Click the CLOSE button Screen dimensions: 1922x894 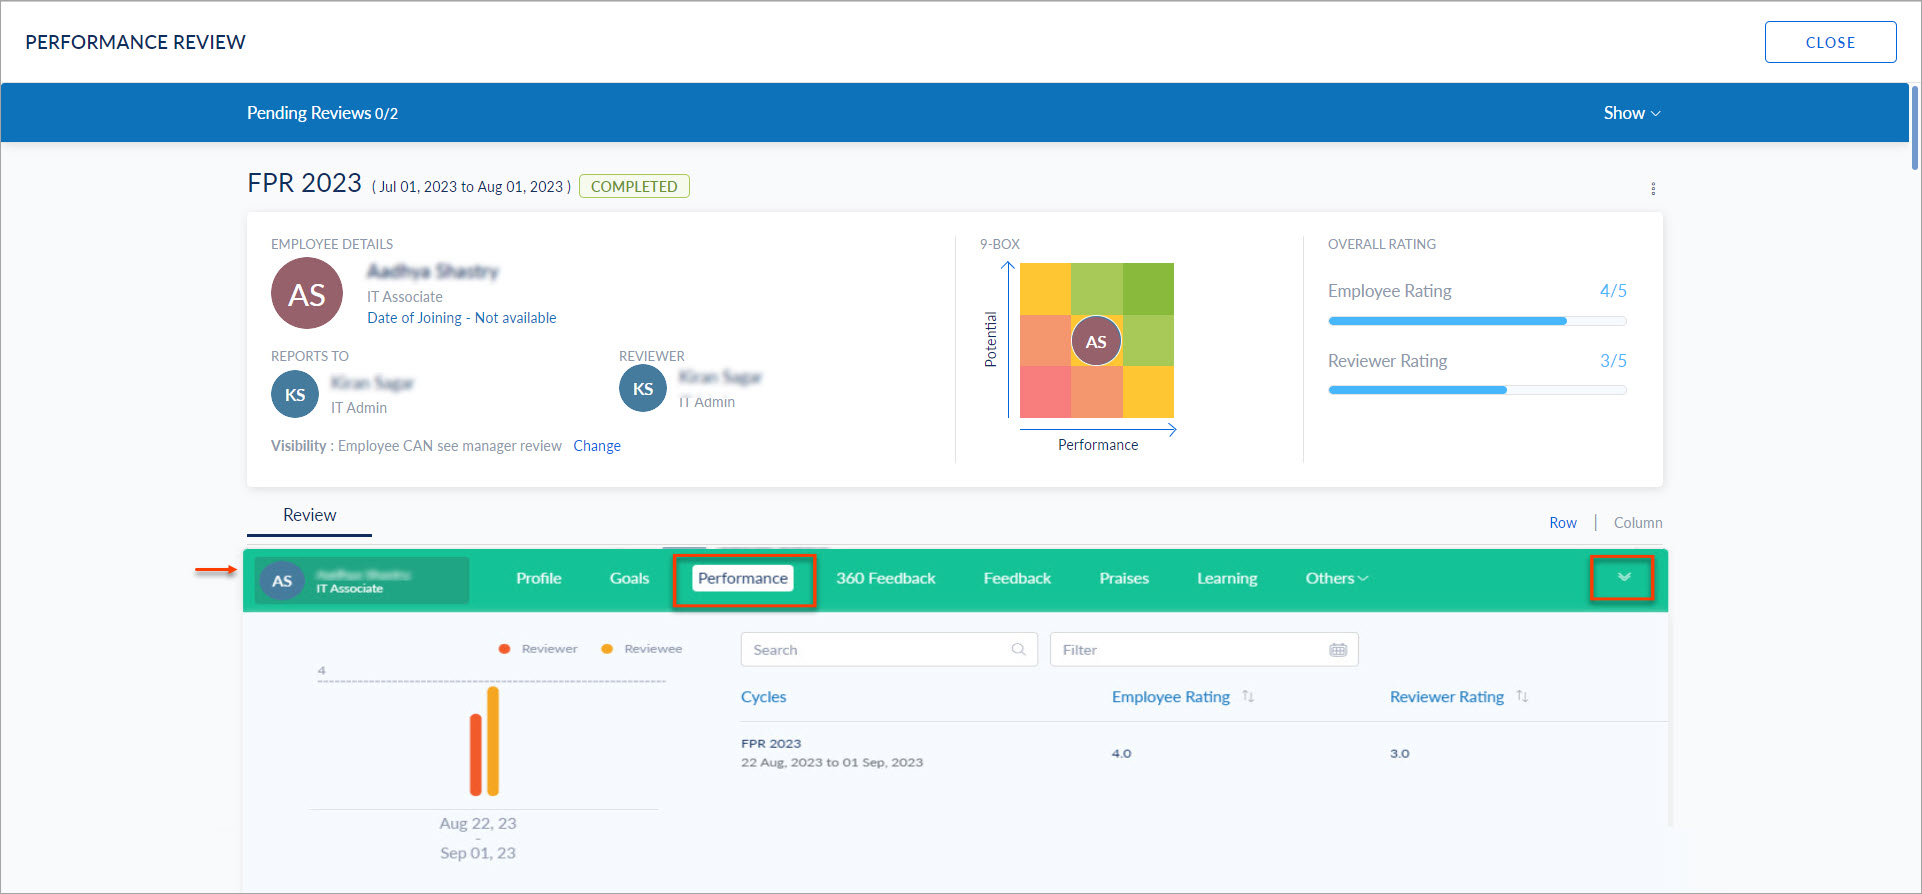pyautogui.click(x=1830, y=42)
